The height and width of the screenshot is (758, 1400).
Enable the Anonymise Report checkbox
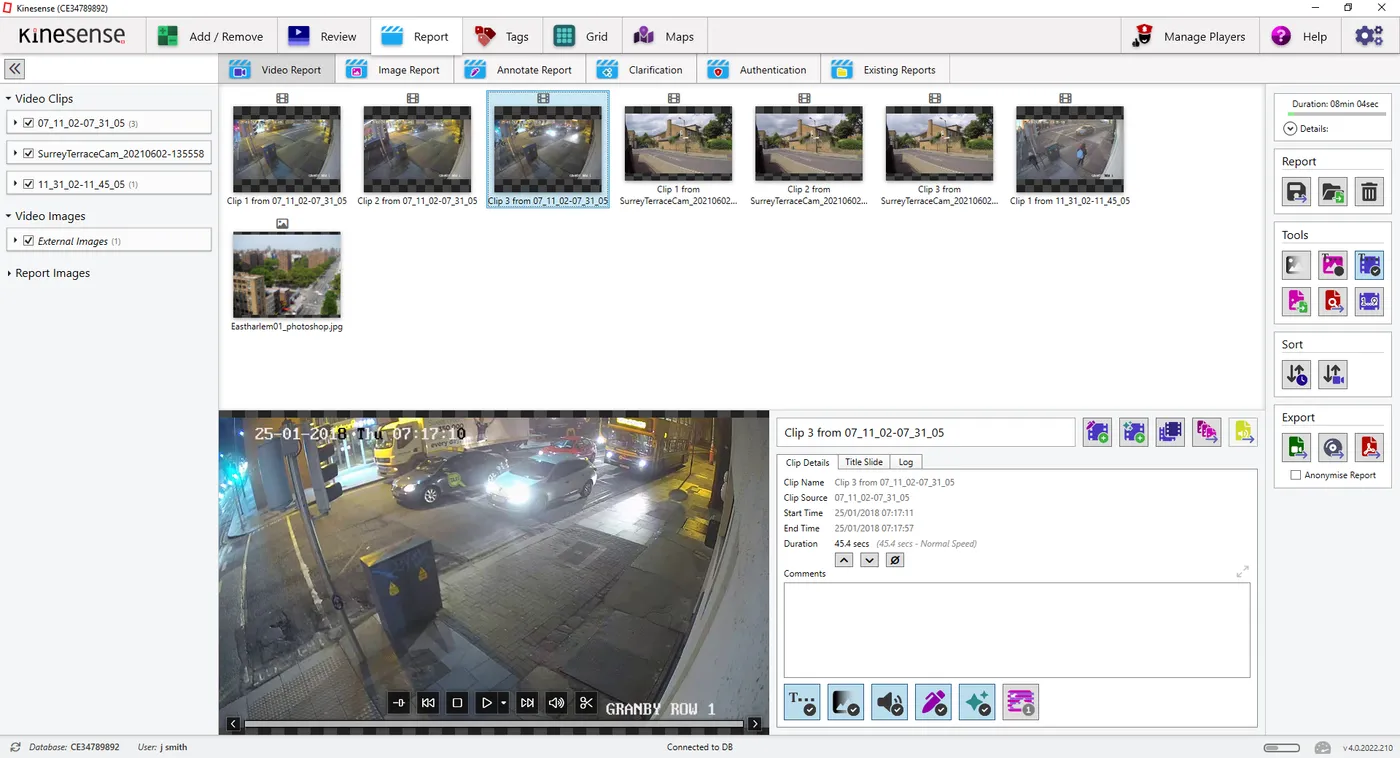[x=1296, y=475]
